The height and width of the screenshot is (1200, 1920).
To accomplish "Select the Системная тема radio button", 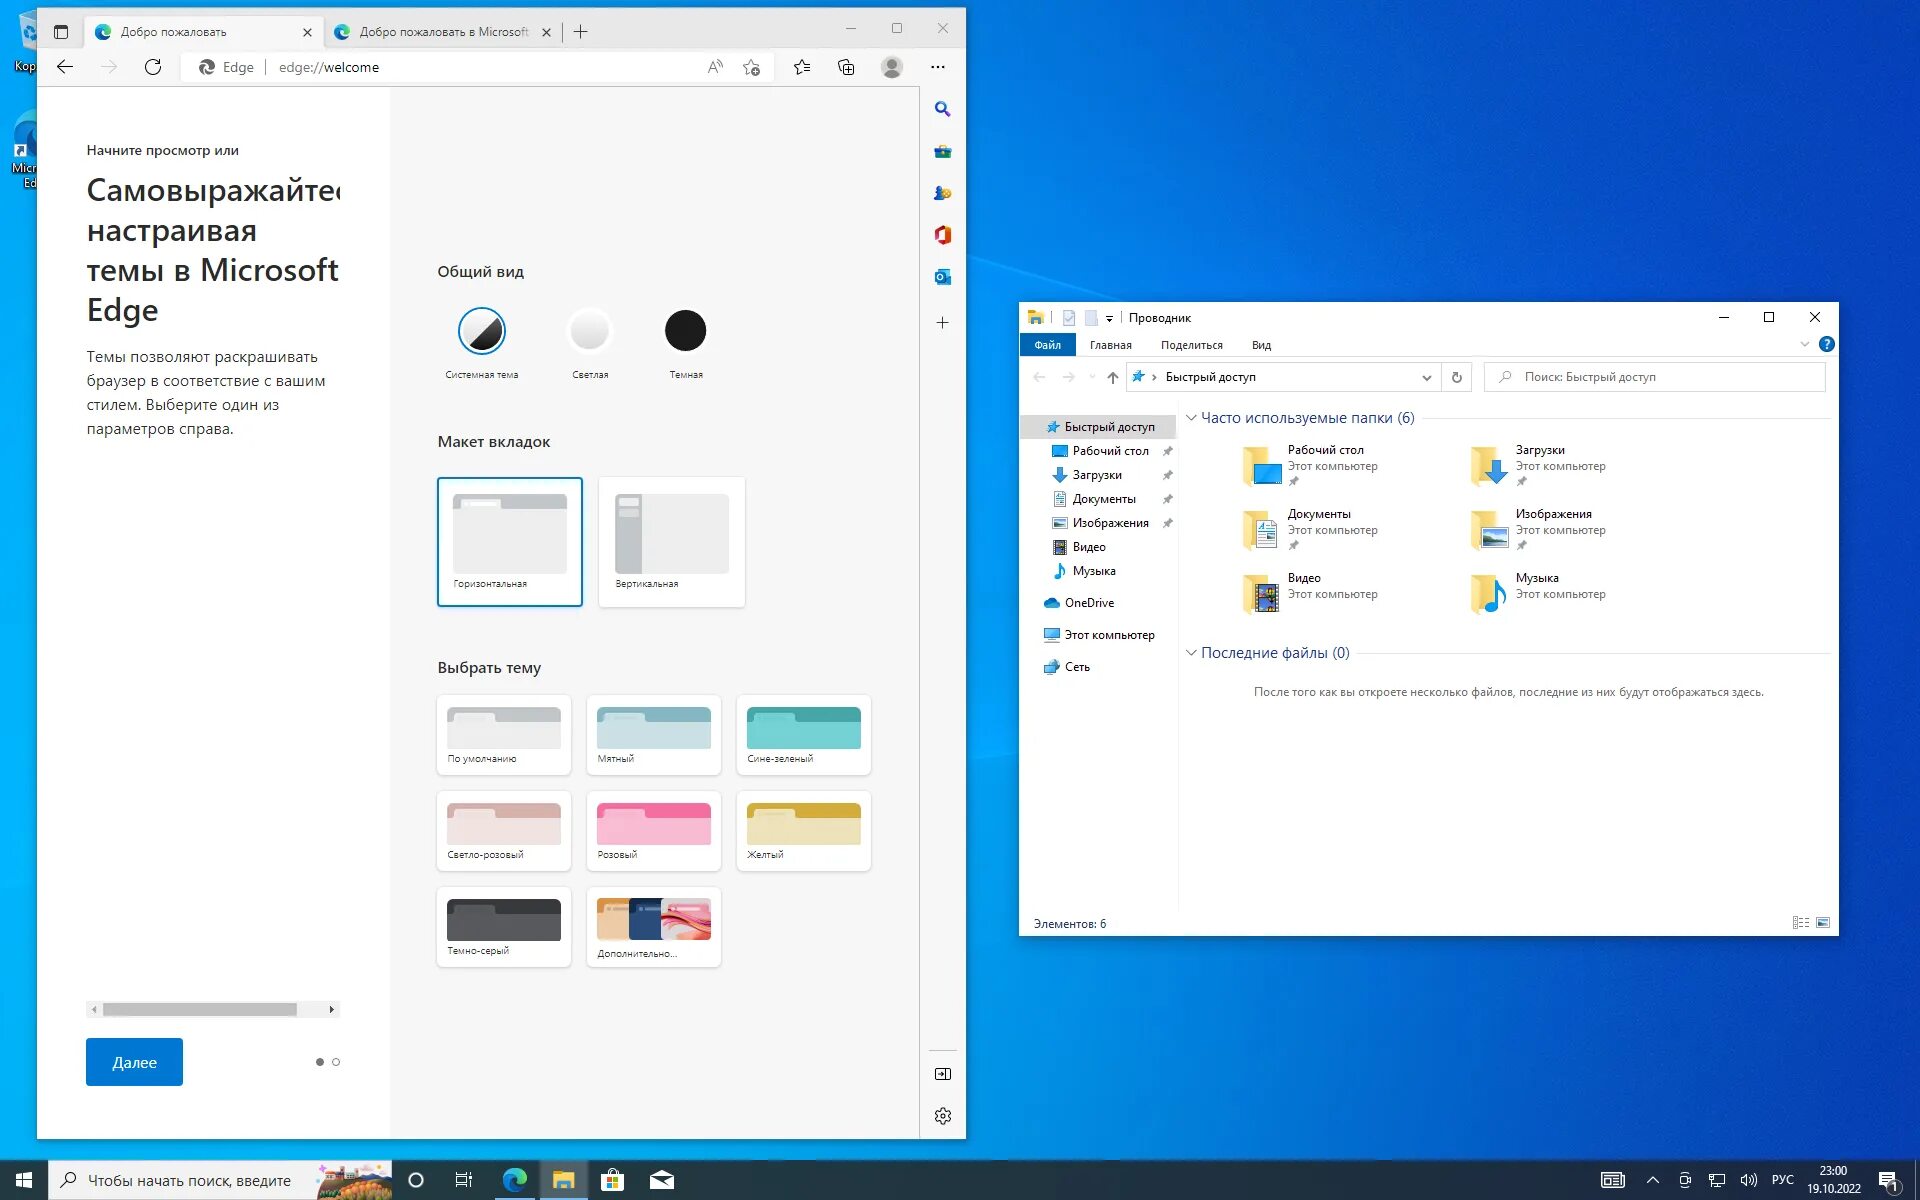I will click(480, 330).
